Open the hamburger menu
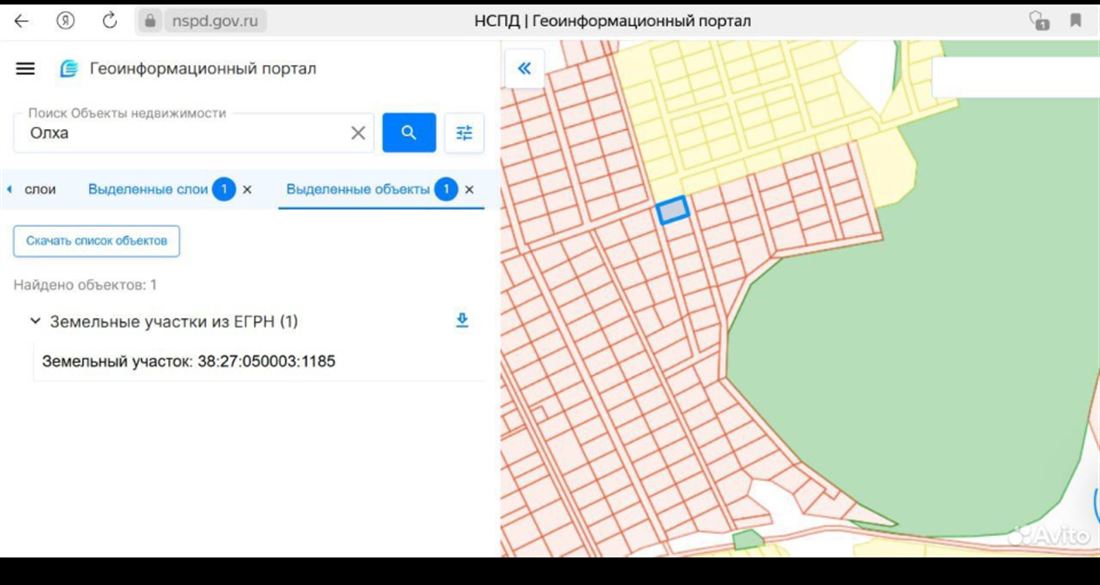Image resolution: width=1100 pixels, height=585 pixels. click(25, 69)
